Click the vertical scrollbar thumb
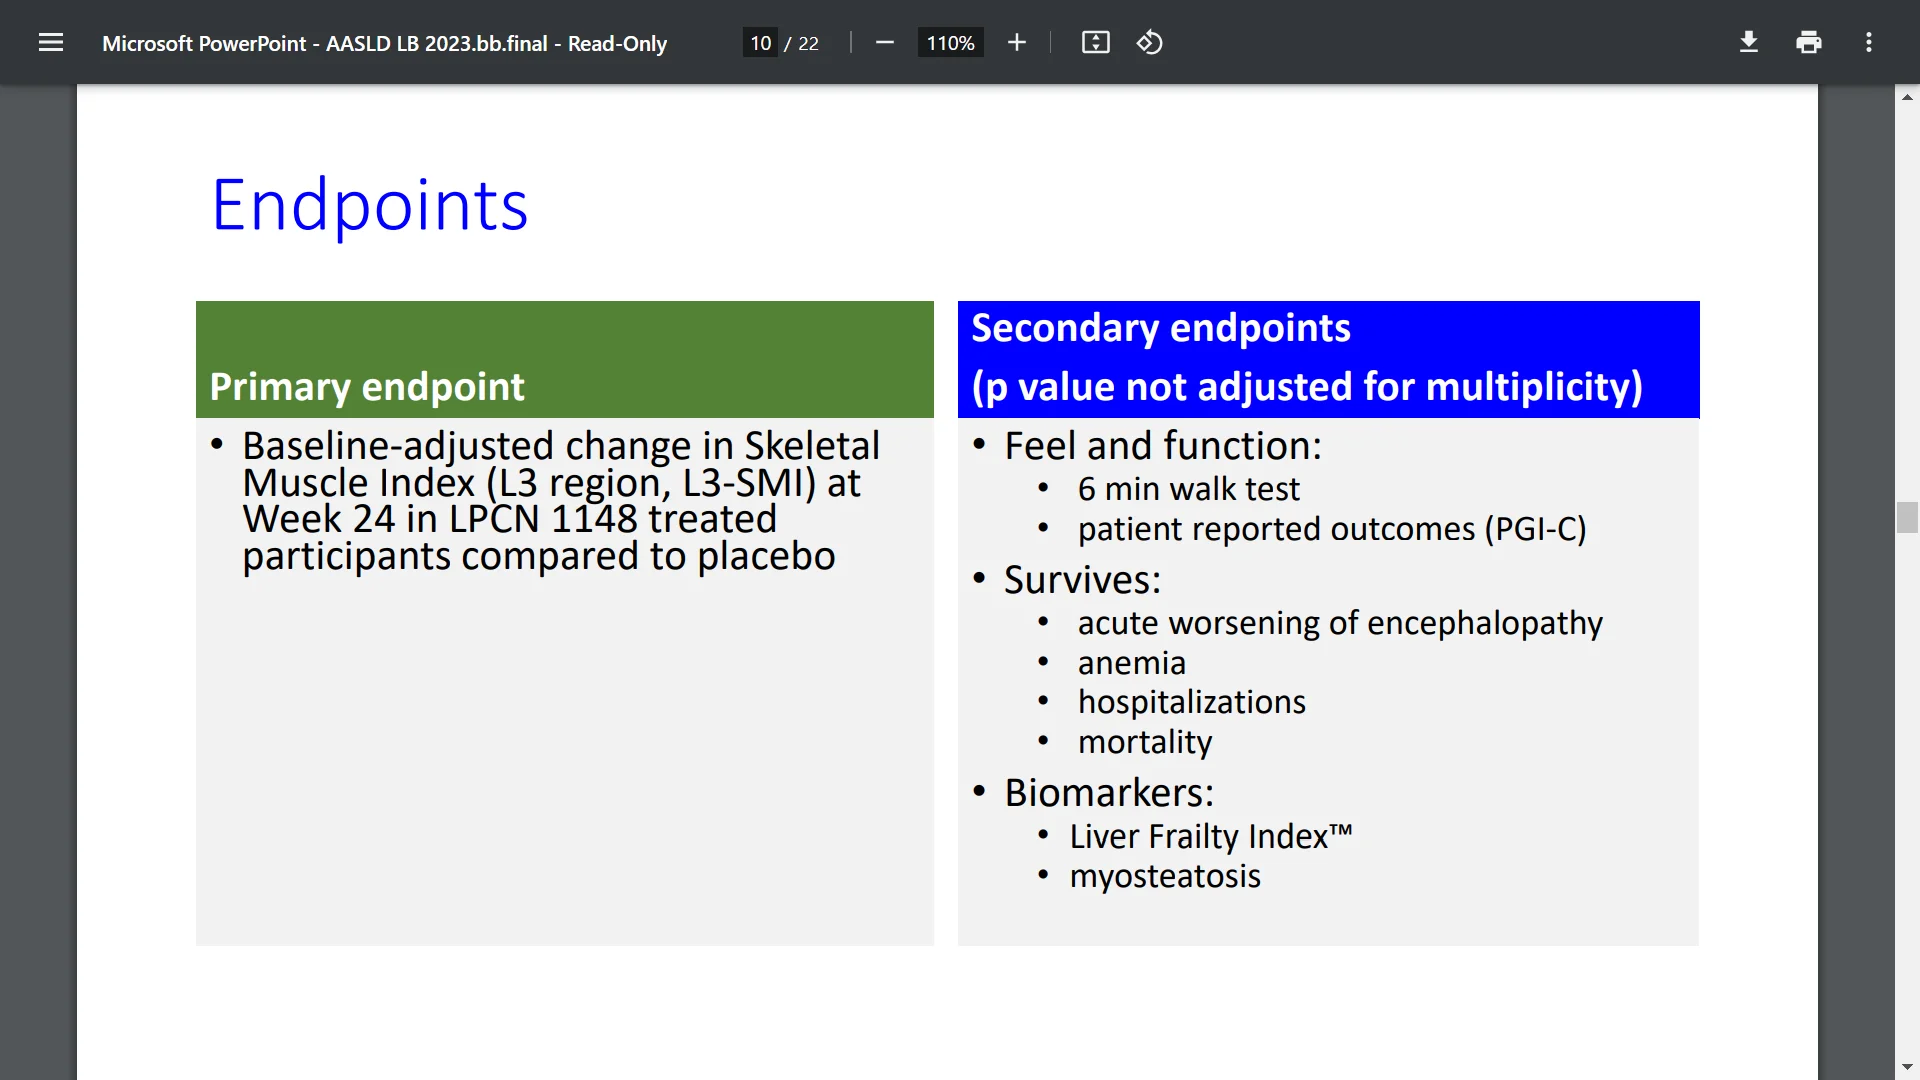1920x1080 pixels. pyautogui.click(x=1907, y=518)
